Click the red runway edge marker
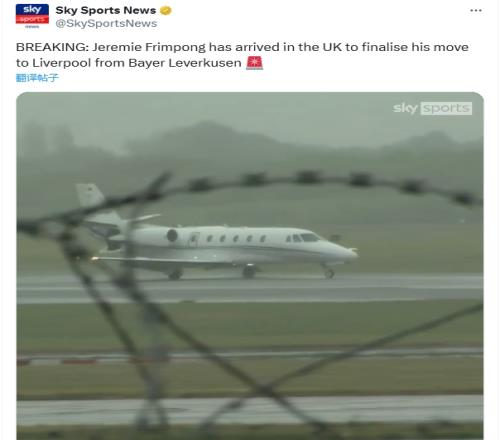Image resolution: width=500 pixels, height=440 pixels. pyautogui.click(x=79, y=361)
